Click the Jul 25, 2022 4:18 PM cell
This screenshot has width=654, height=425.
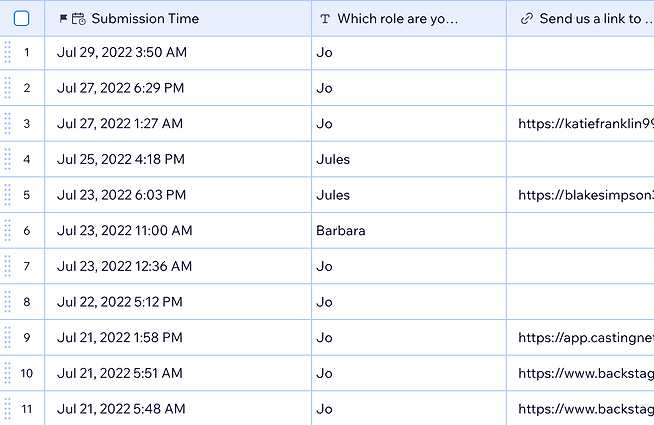[x=178, y=159]
